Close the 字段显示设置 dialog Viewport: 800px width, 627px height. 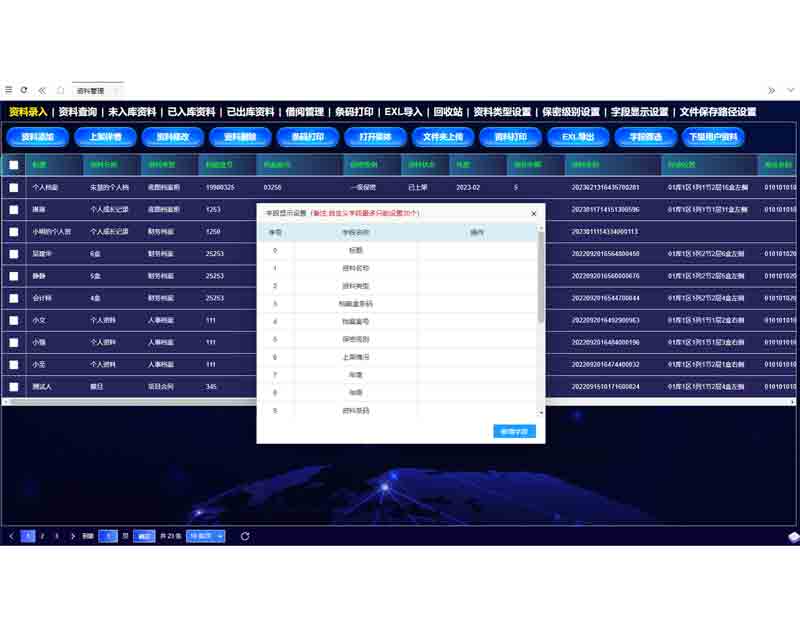point(533,213)
